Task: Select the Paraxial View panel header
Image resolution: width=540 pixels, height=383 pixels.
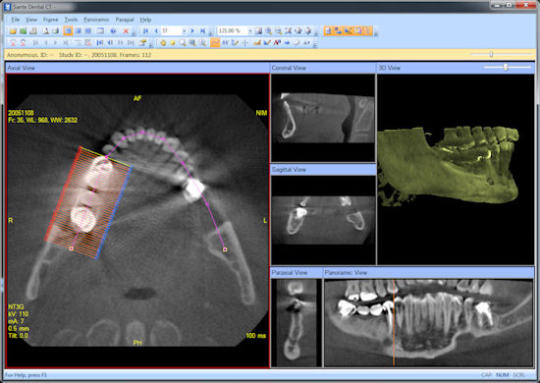Action: [296, 272]
